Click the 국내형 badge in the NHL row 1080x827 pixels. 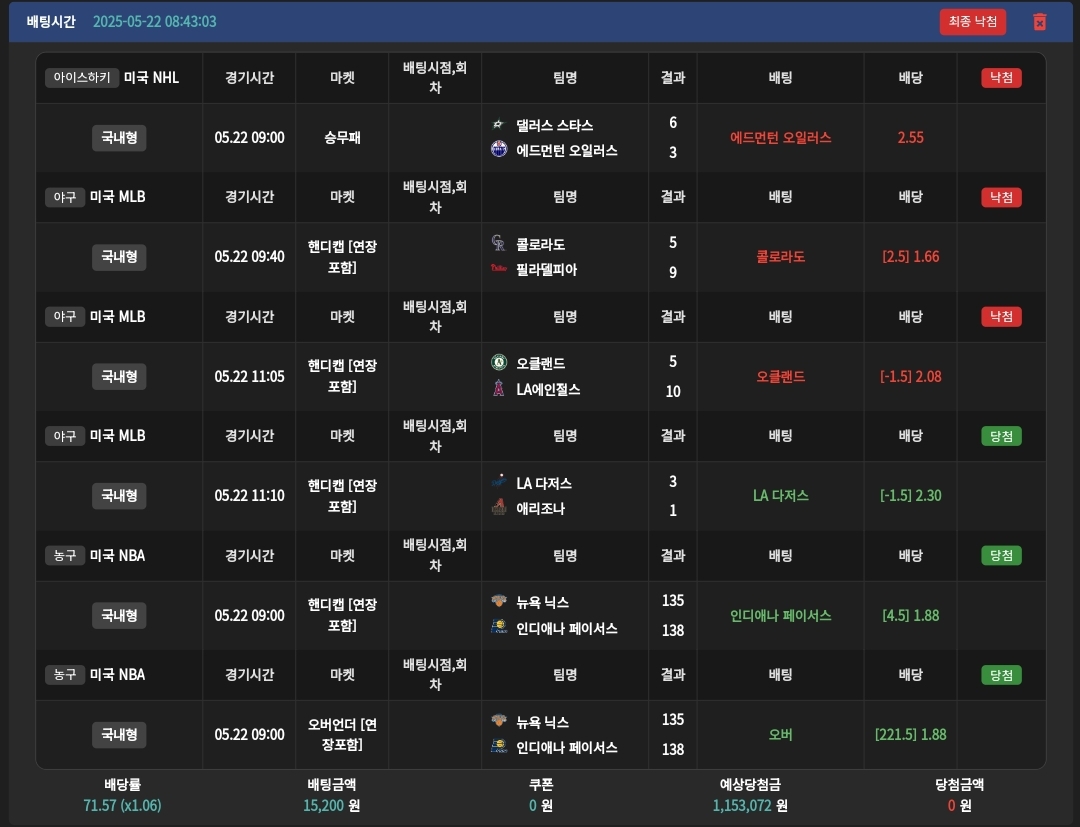(118, 138)
